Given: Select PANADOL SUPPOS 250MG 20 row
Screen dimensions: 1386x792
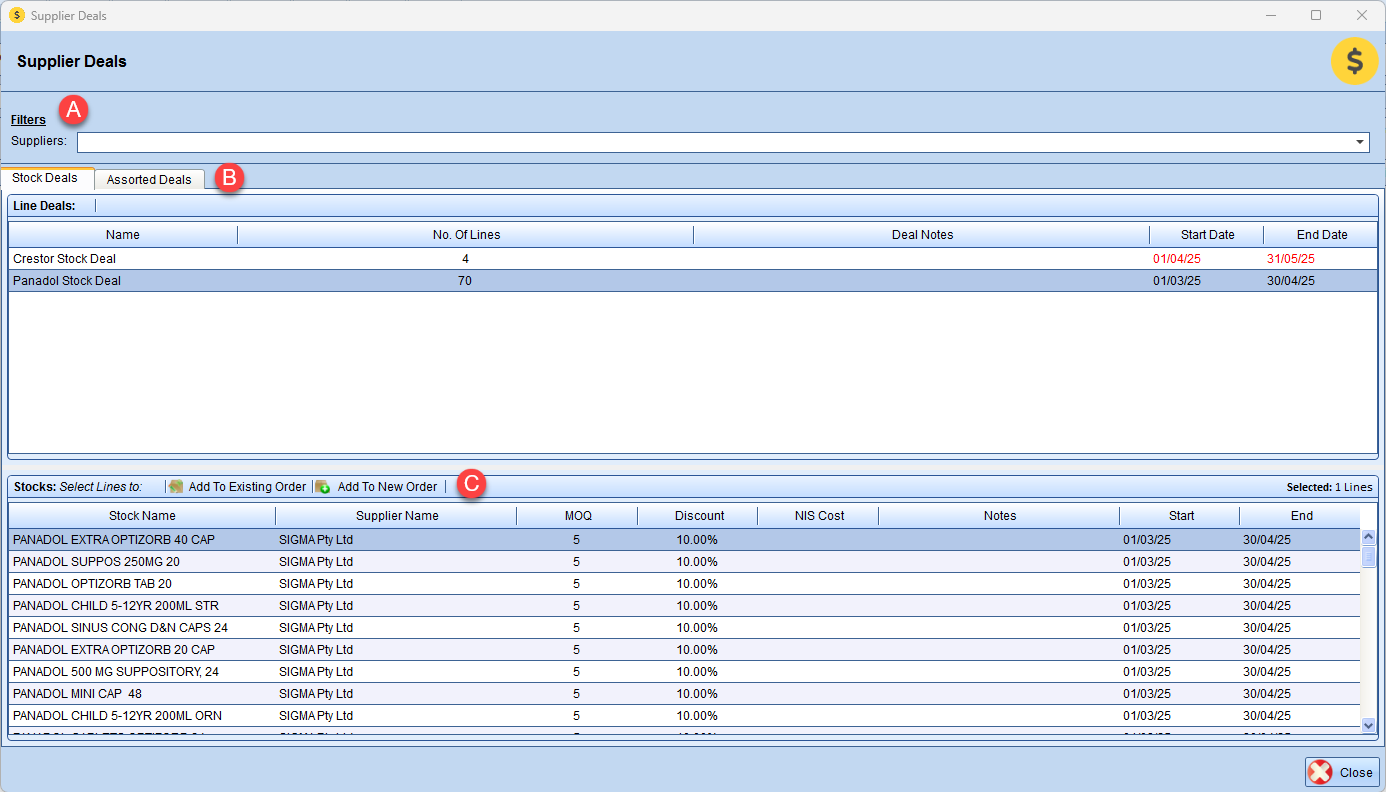Looking at the screenshot, I should [96, 562].
